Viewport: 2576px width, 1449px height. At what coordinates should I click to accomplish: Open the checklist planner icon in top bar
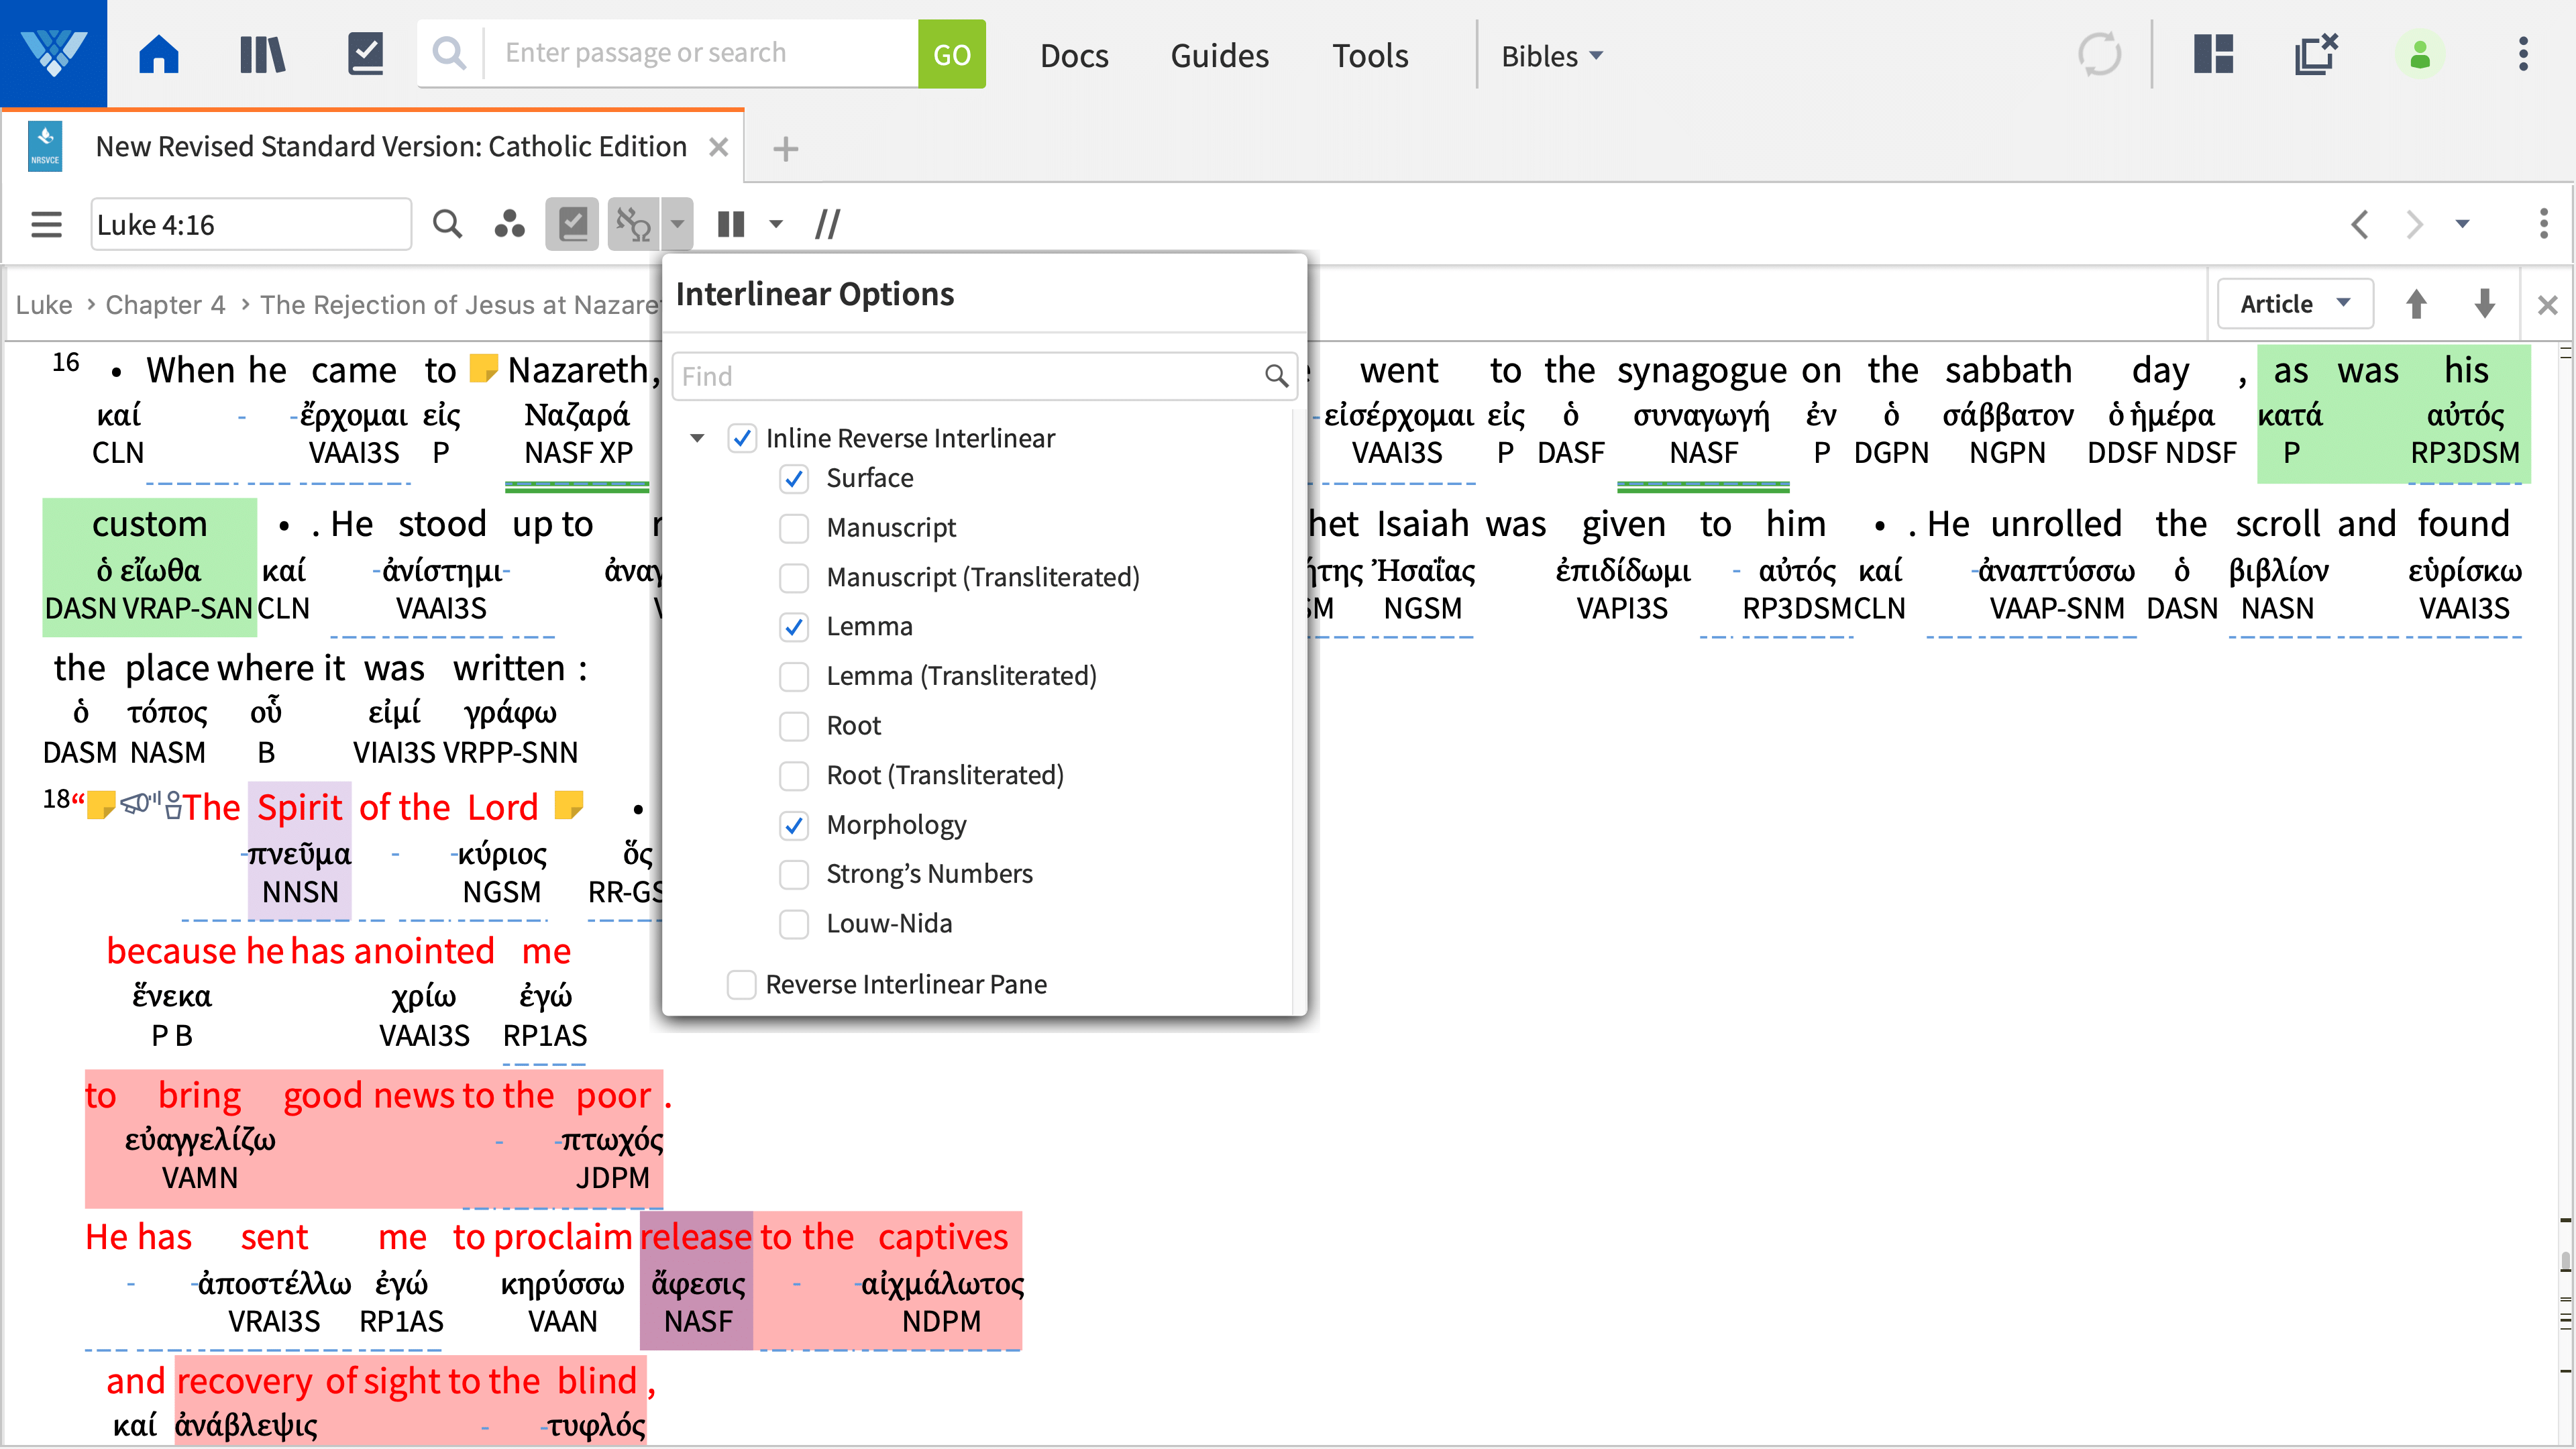click(x=365, y=54)
